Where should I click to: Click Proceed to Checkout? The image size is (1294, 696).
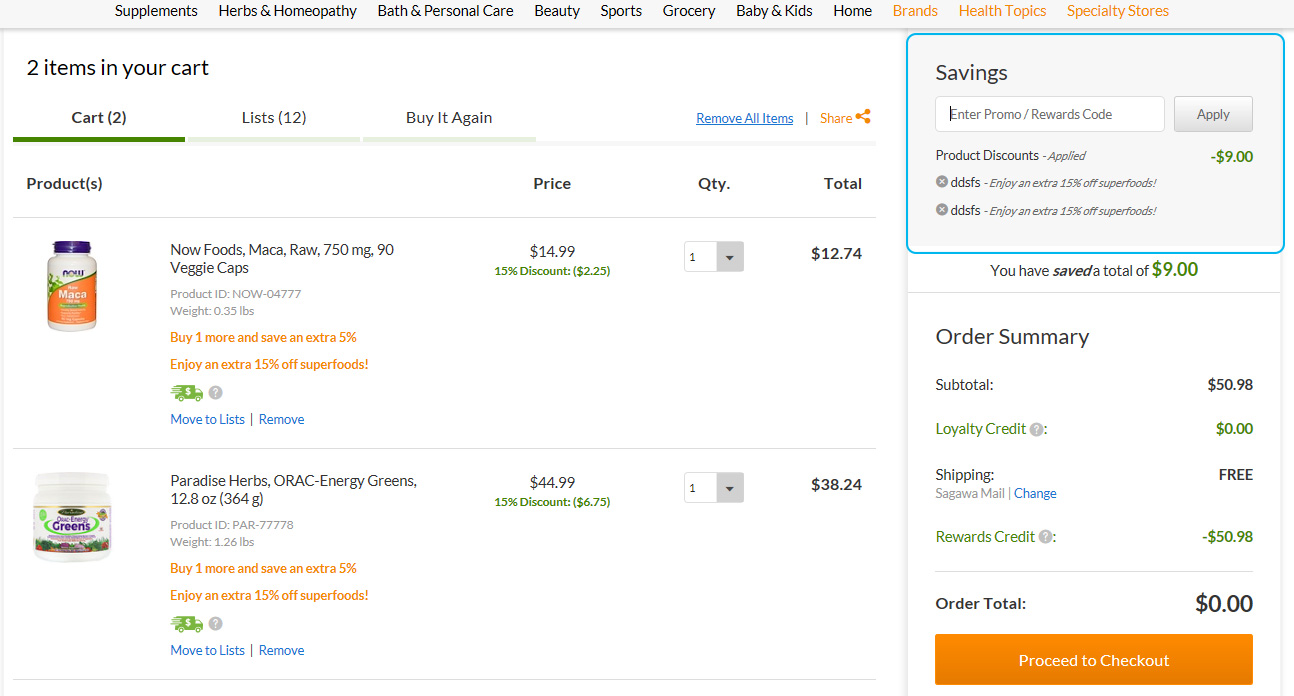coord(1094,660)
